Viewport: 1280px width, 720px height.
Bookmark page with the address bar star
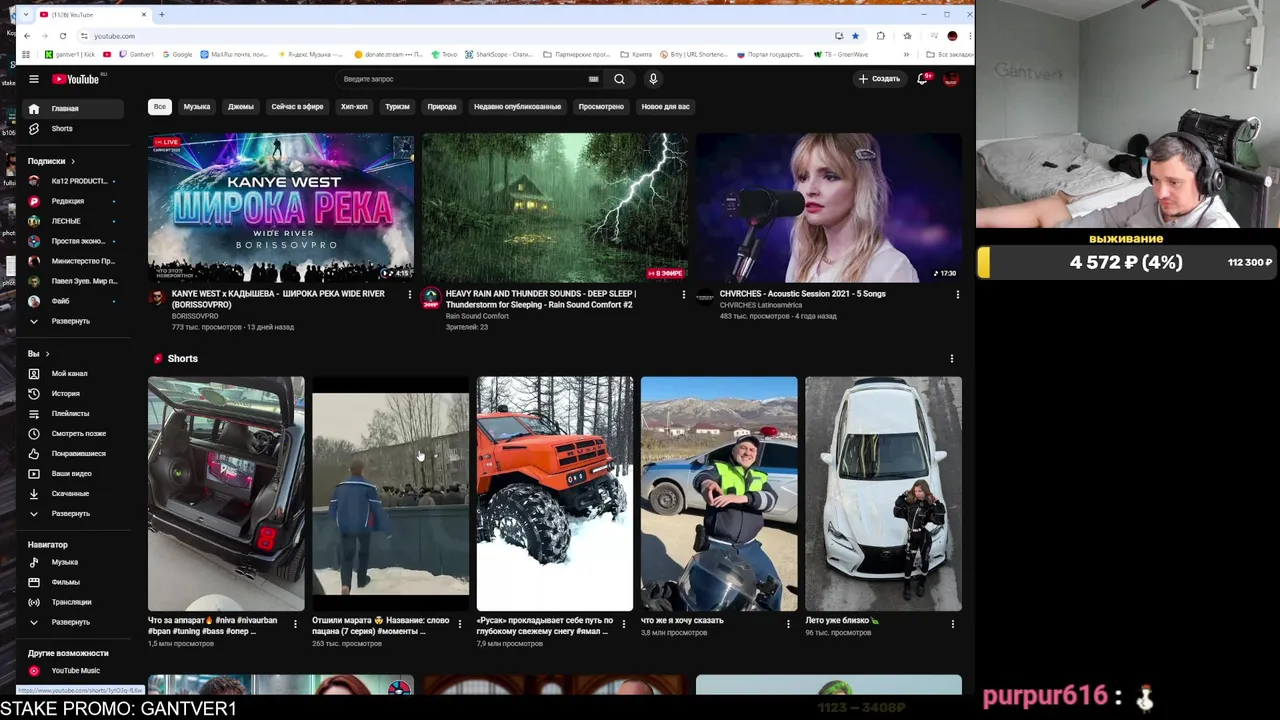[x=855, y=36]
